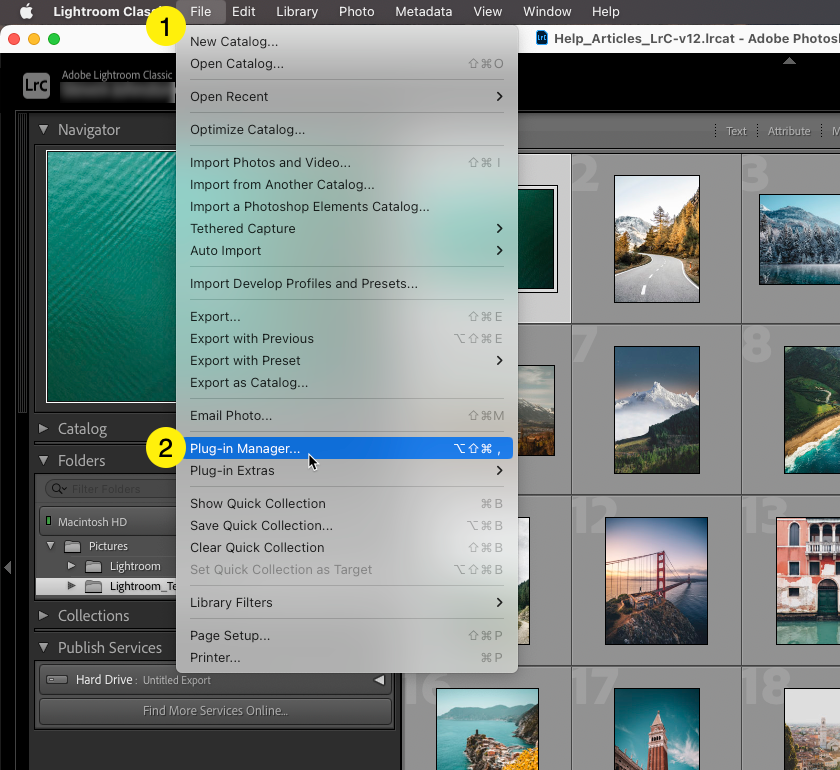Choose Import a Photoshop Elements Catalog
The height and width of the screenshot is (770, 840).
tap(347, 206)
